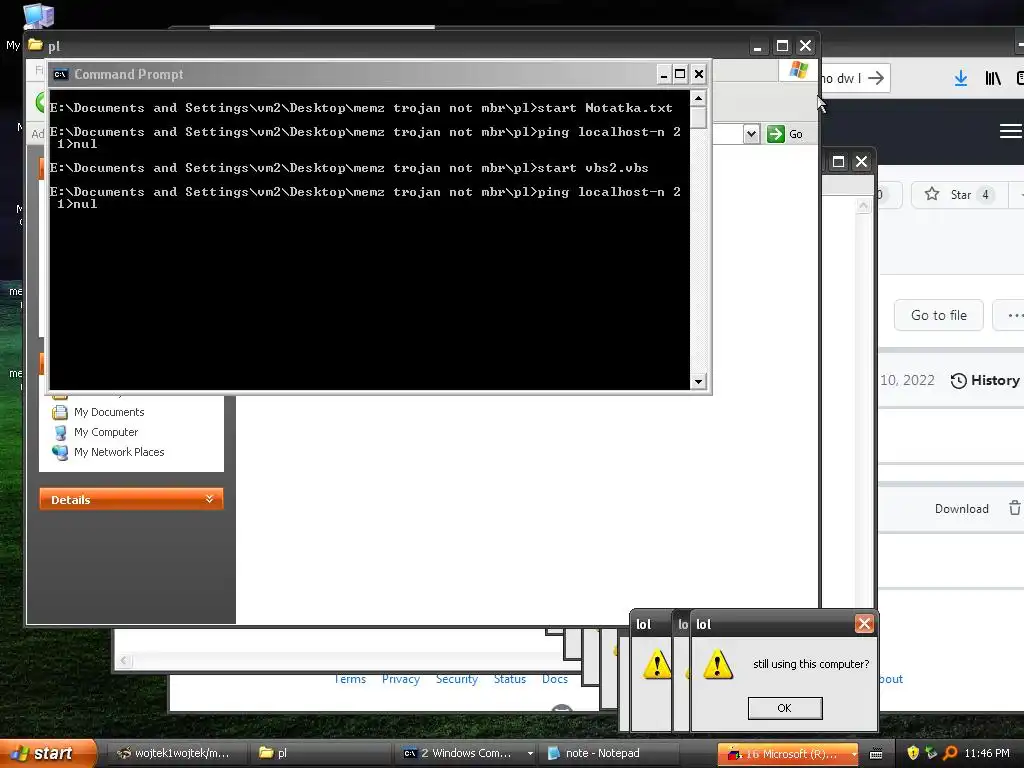Click the History clock icon

click(x=958, y=381)
